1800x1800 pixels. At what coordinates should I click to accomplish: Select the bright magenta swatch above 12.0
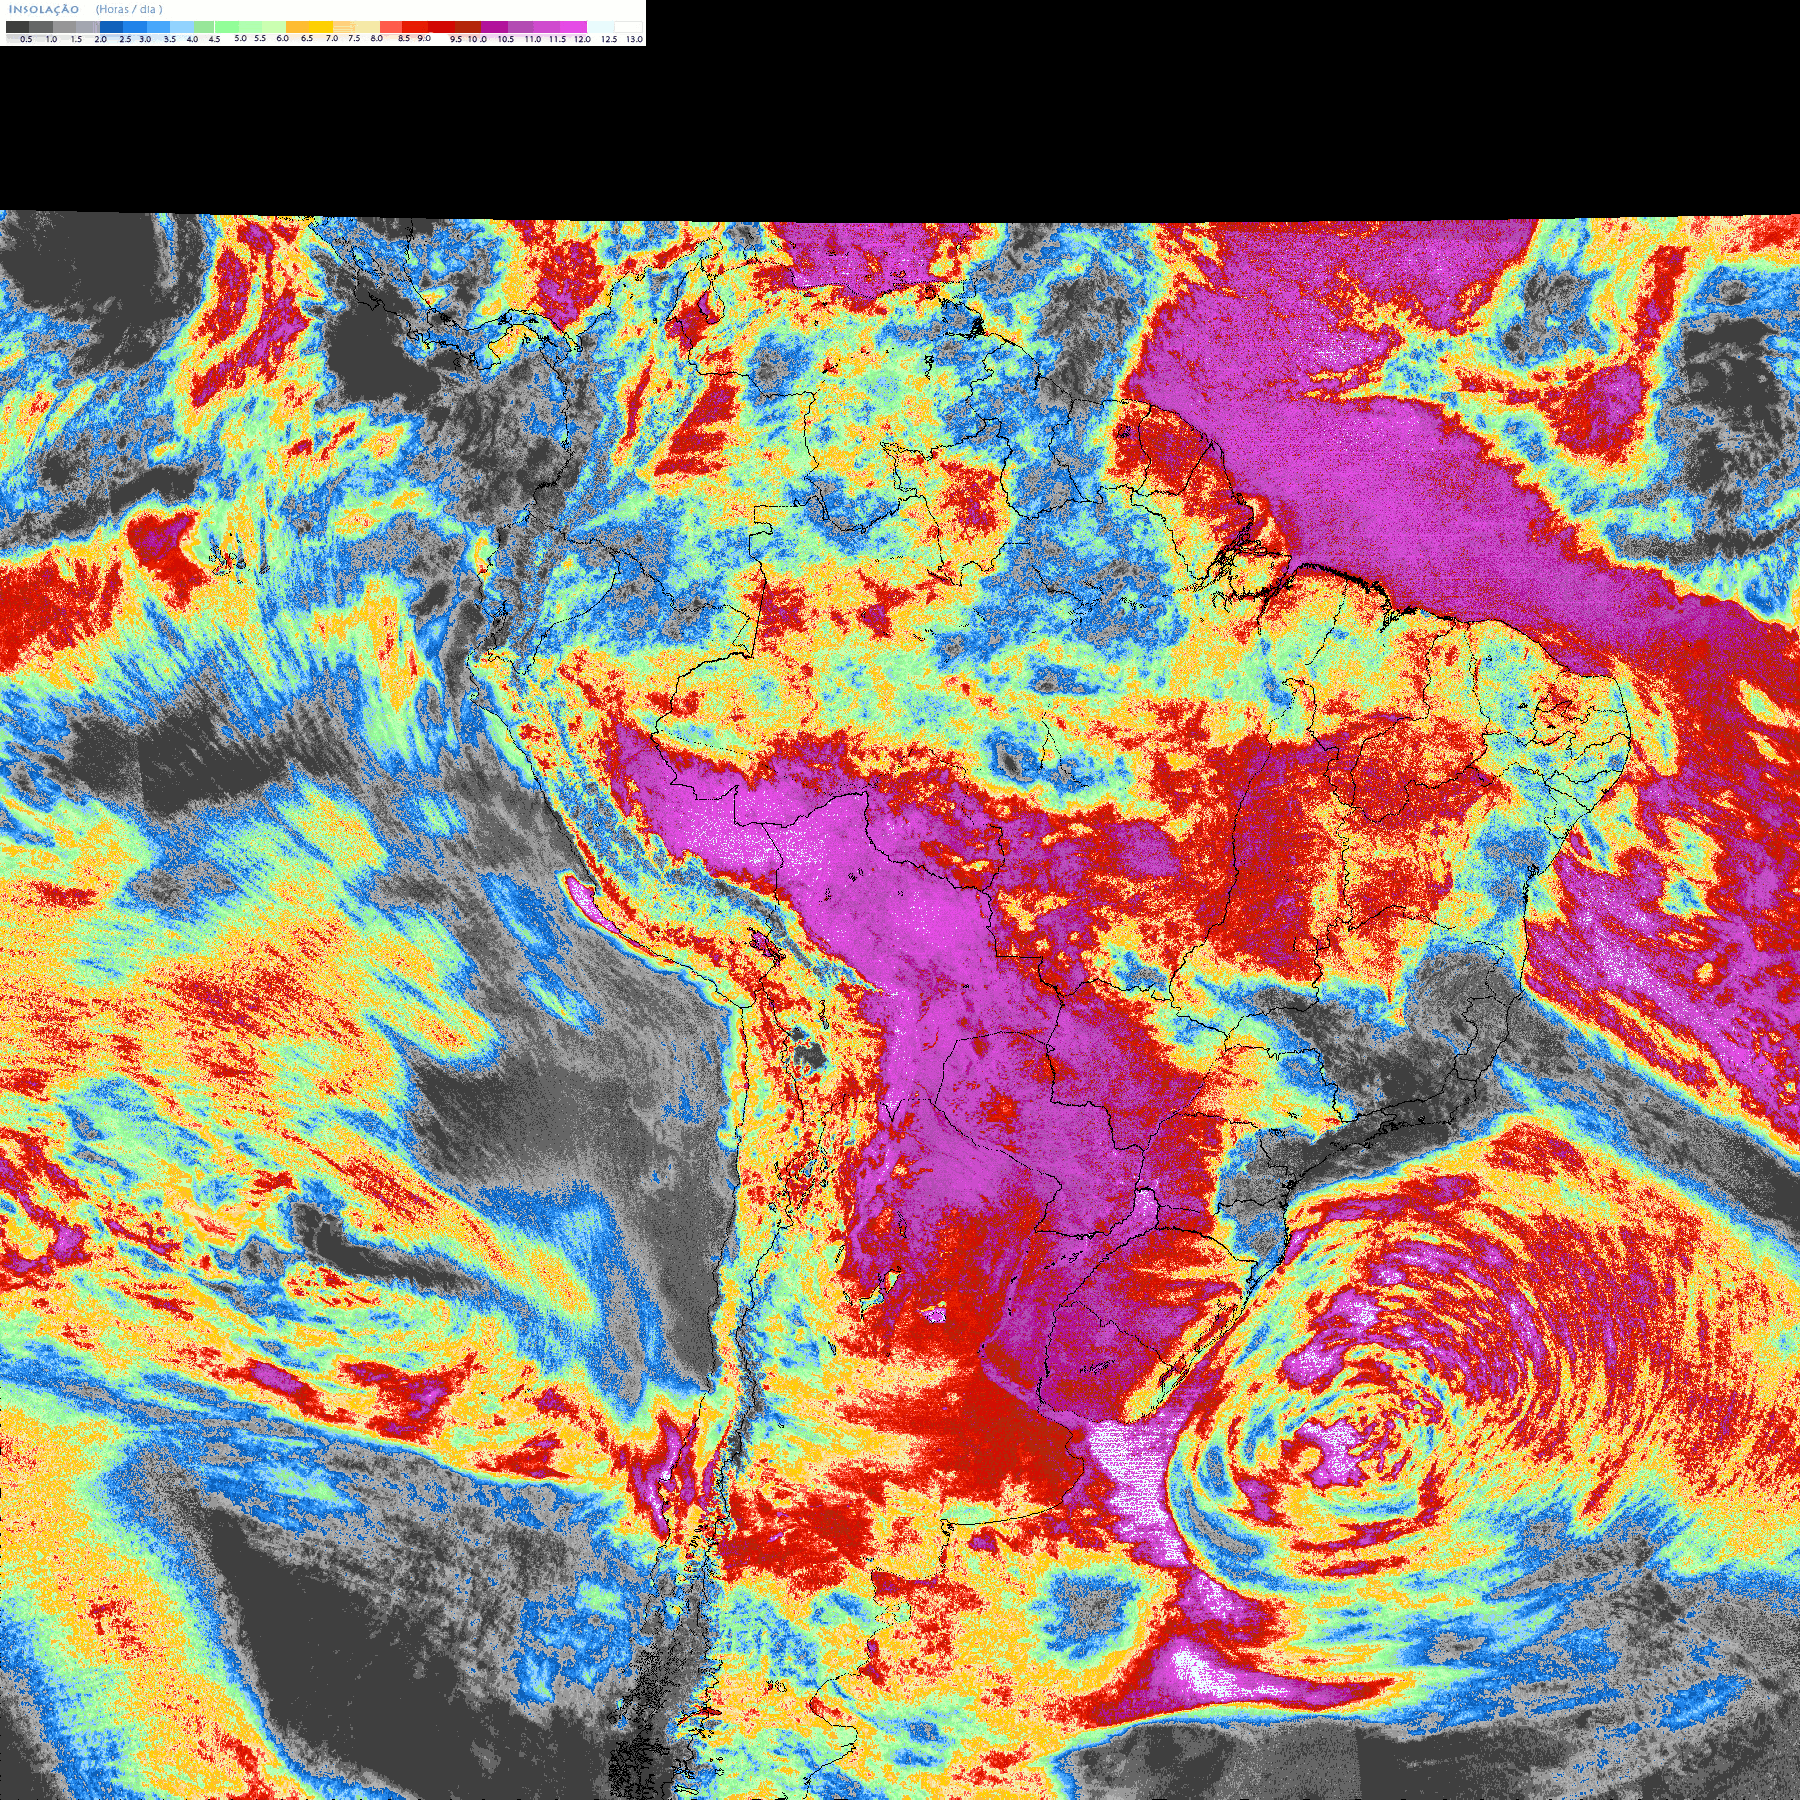pyautogui.click(x=573, y=27)
